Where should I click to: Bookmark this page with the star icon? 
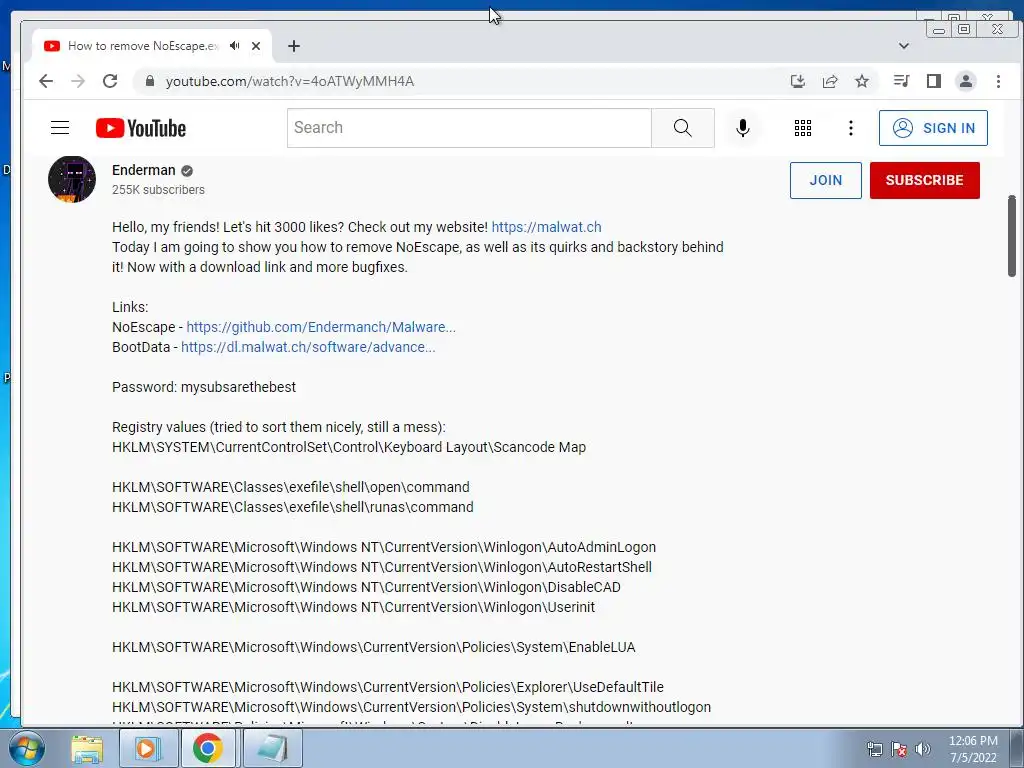coord(862,81)
